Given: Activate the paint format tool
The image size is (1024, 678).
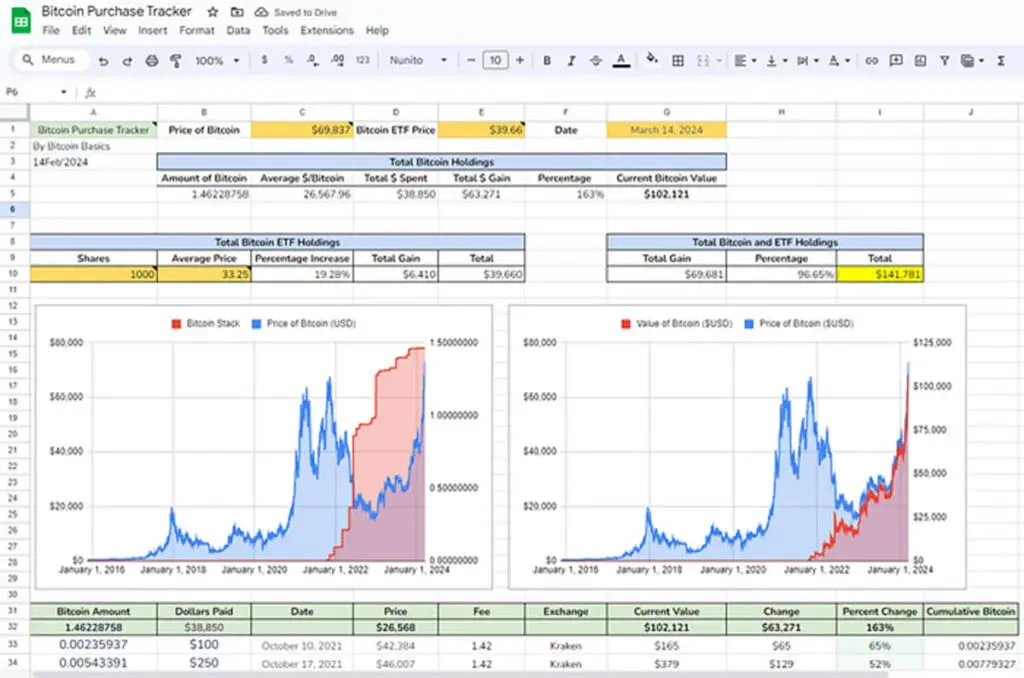Looking at the screenshot, I should pos(176,61).
